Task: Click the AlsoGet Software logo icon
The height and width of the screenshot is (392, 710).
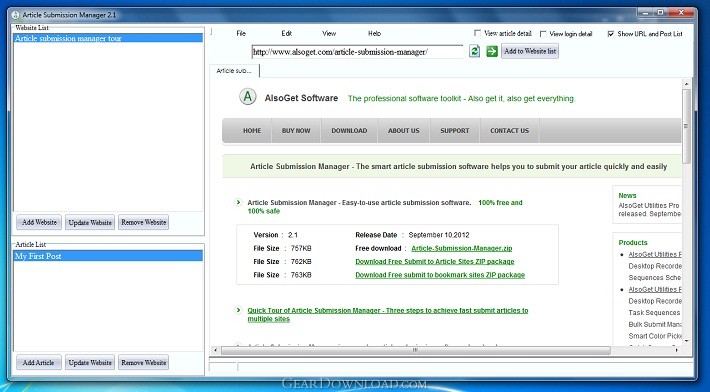Action: point(248,97)
